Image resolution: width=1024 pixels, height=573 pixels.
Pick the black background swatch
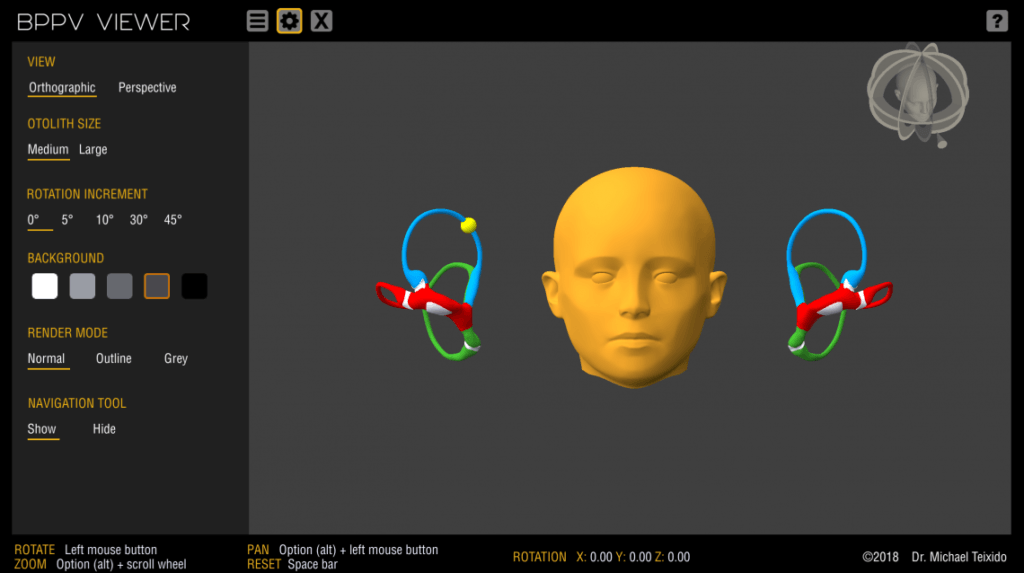[194, 287]
